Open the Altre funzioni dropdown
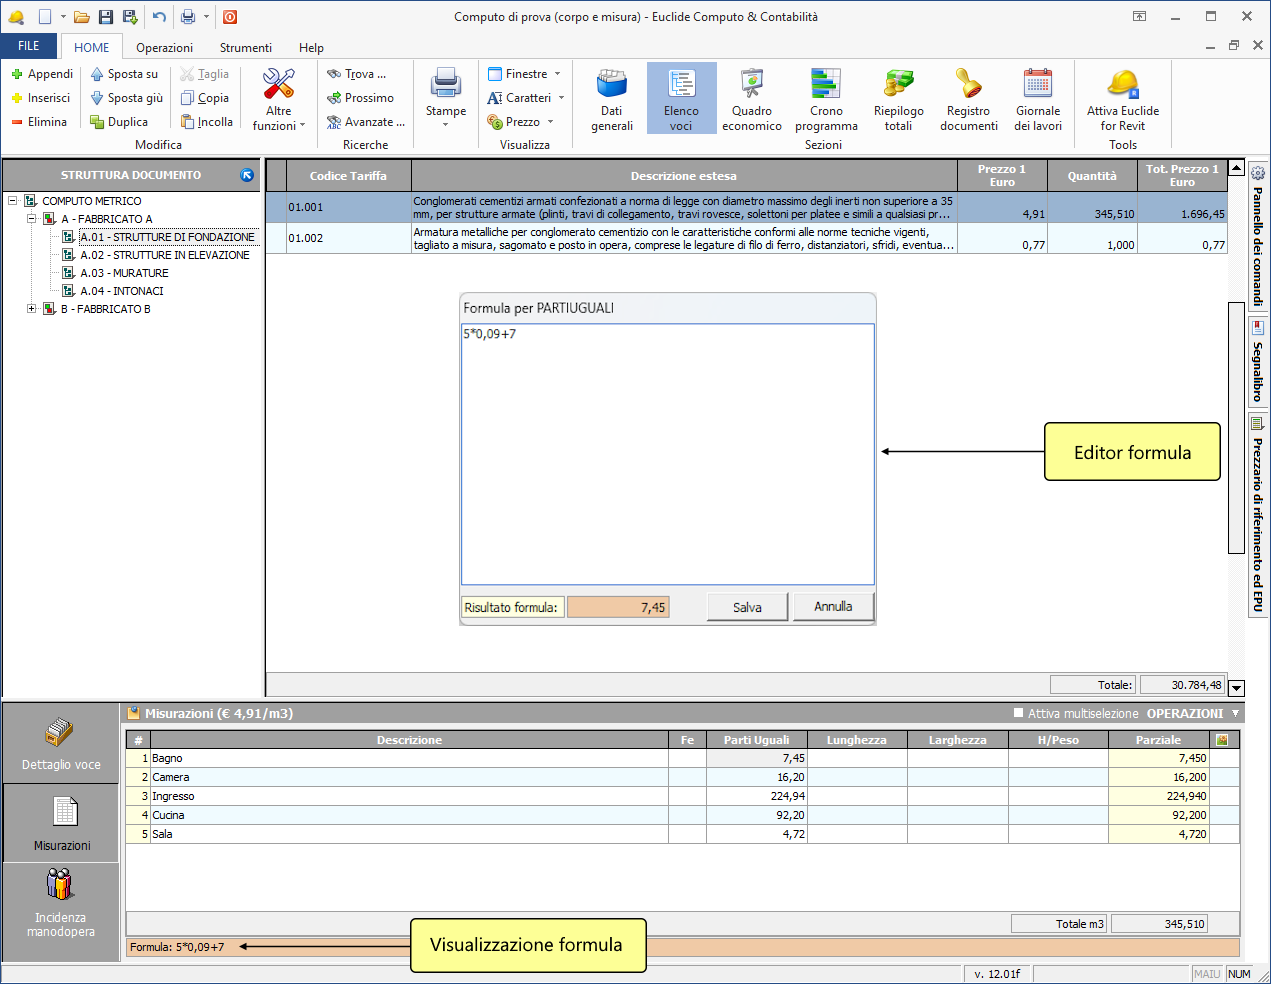Screen dimensions: 1271x984 279,98
